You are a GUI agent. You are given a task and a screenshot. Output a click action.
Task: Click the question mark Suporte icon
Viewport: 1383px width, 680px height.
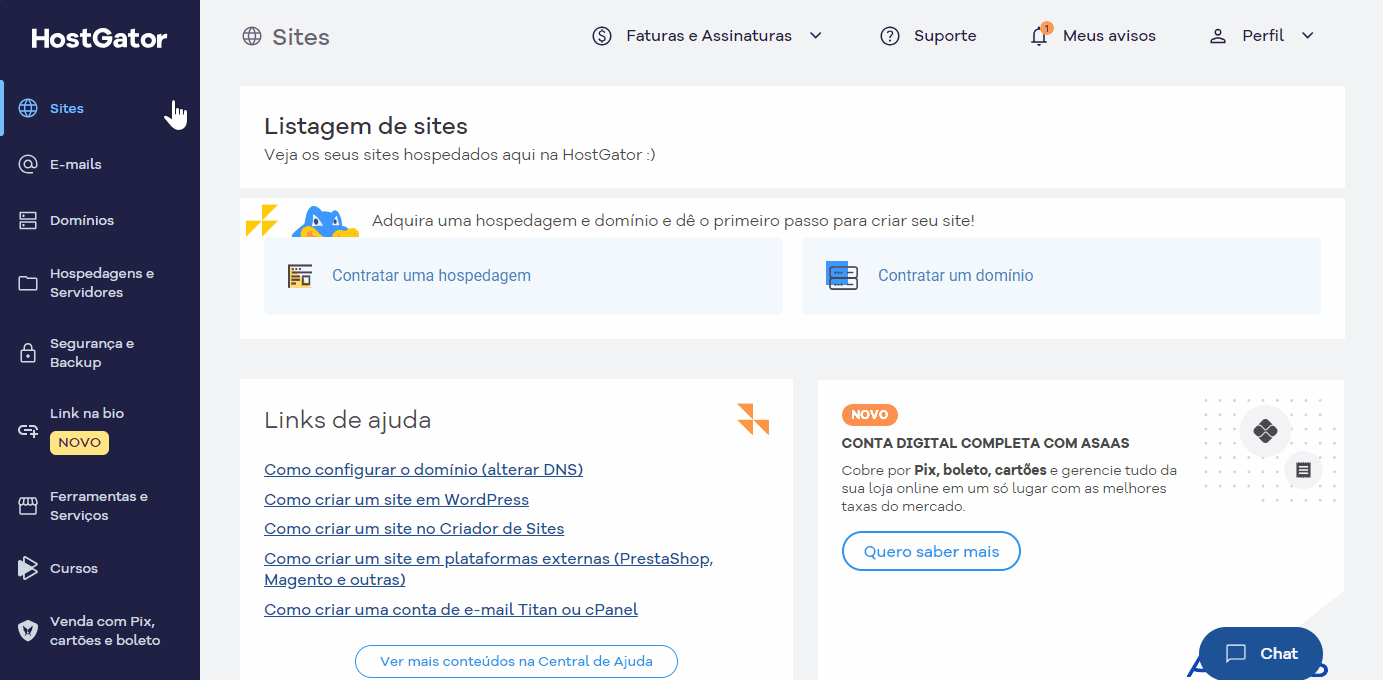[x=890, y=36]
